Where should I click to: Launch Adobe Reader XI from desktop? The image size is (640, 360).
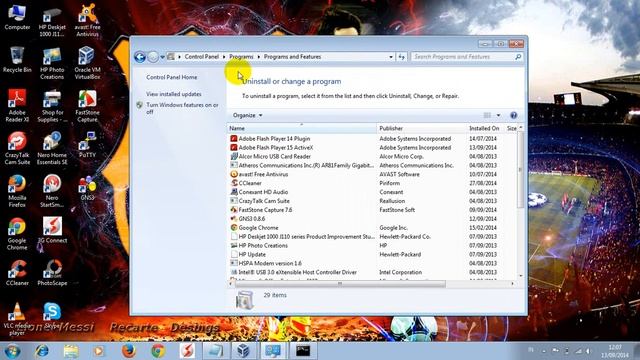(x=17, y=106)
